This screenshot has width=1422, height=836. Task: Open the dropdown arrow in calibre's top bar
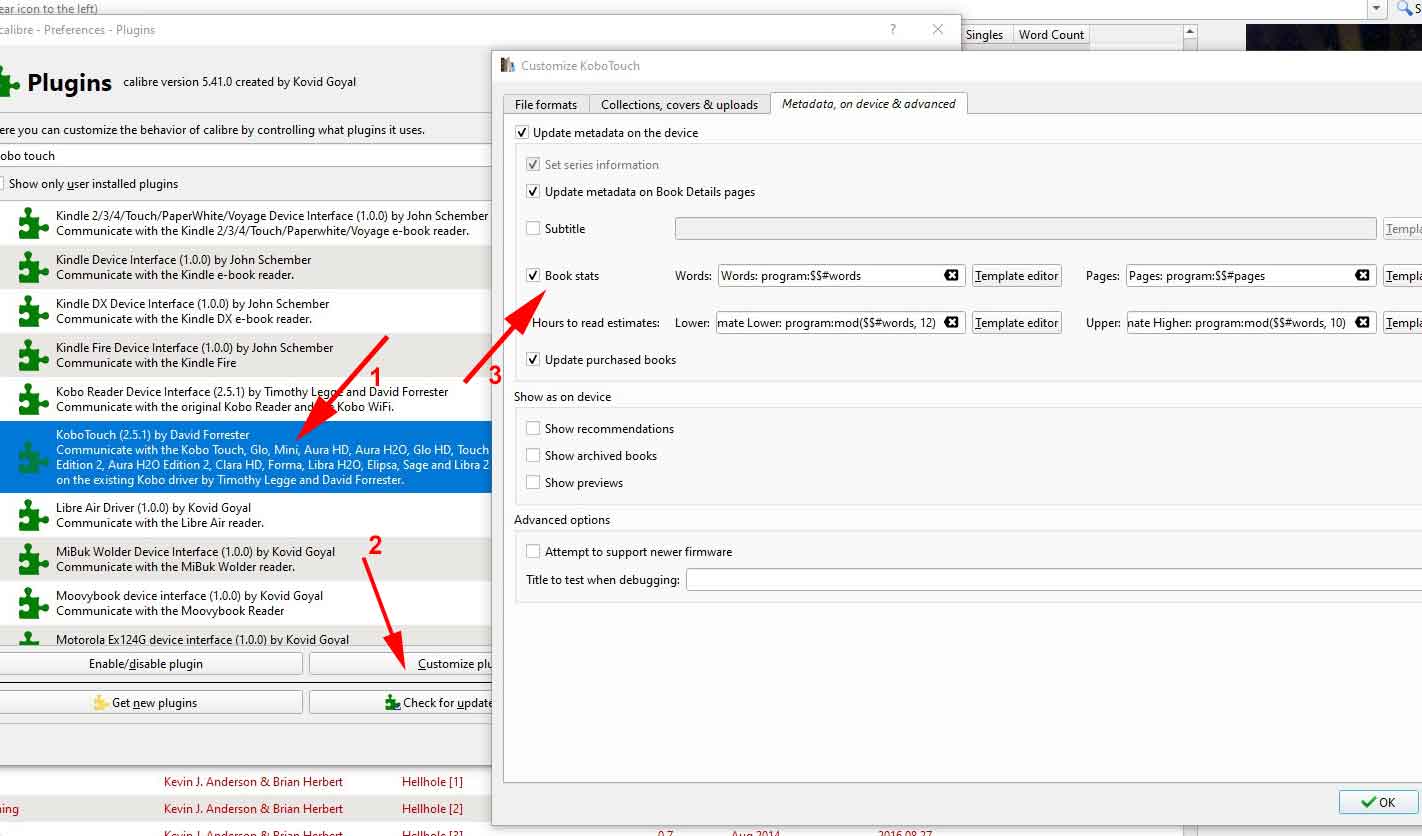[1377, 8]
